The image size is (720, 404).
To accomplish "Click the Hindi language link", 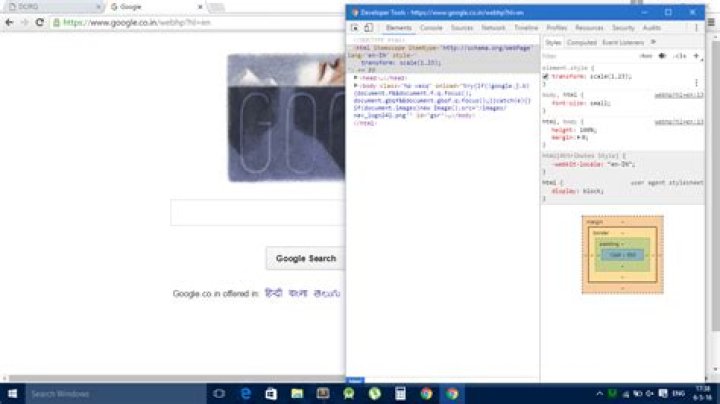I will click(274, 293).
